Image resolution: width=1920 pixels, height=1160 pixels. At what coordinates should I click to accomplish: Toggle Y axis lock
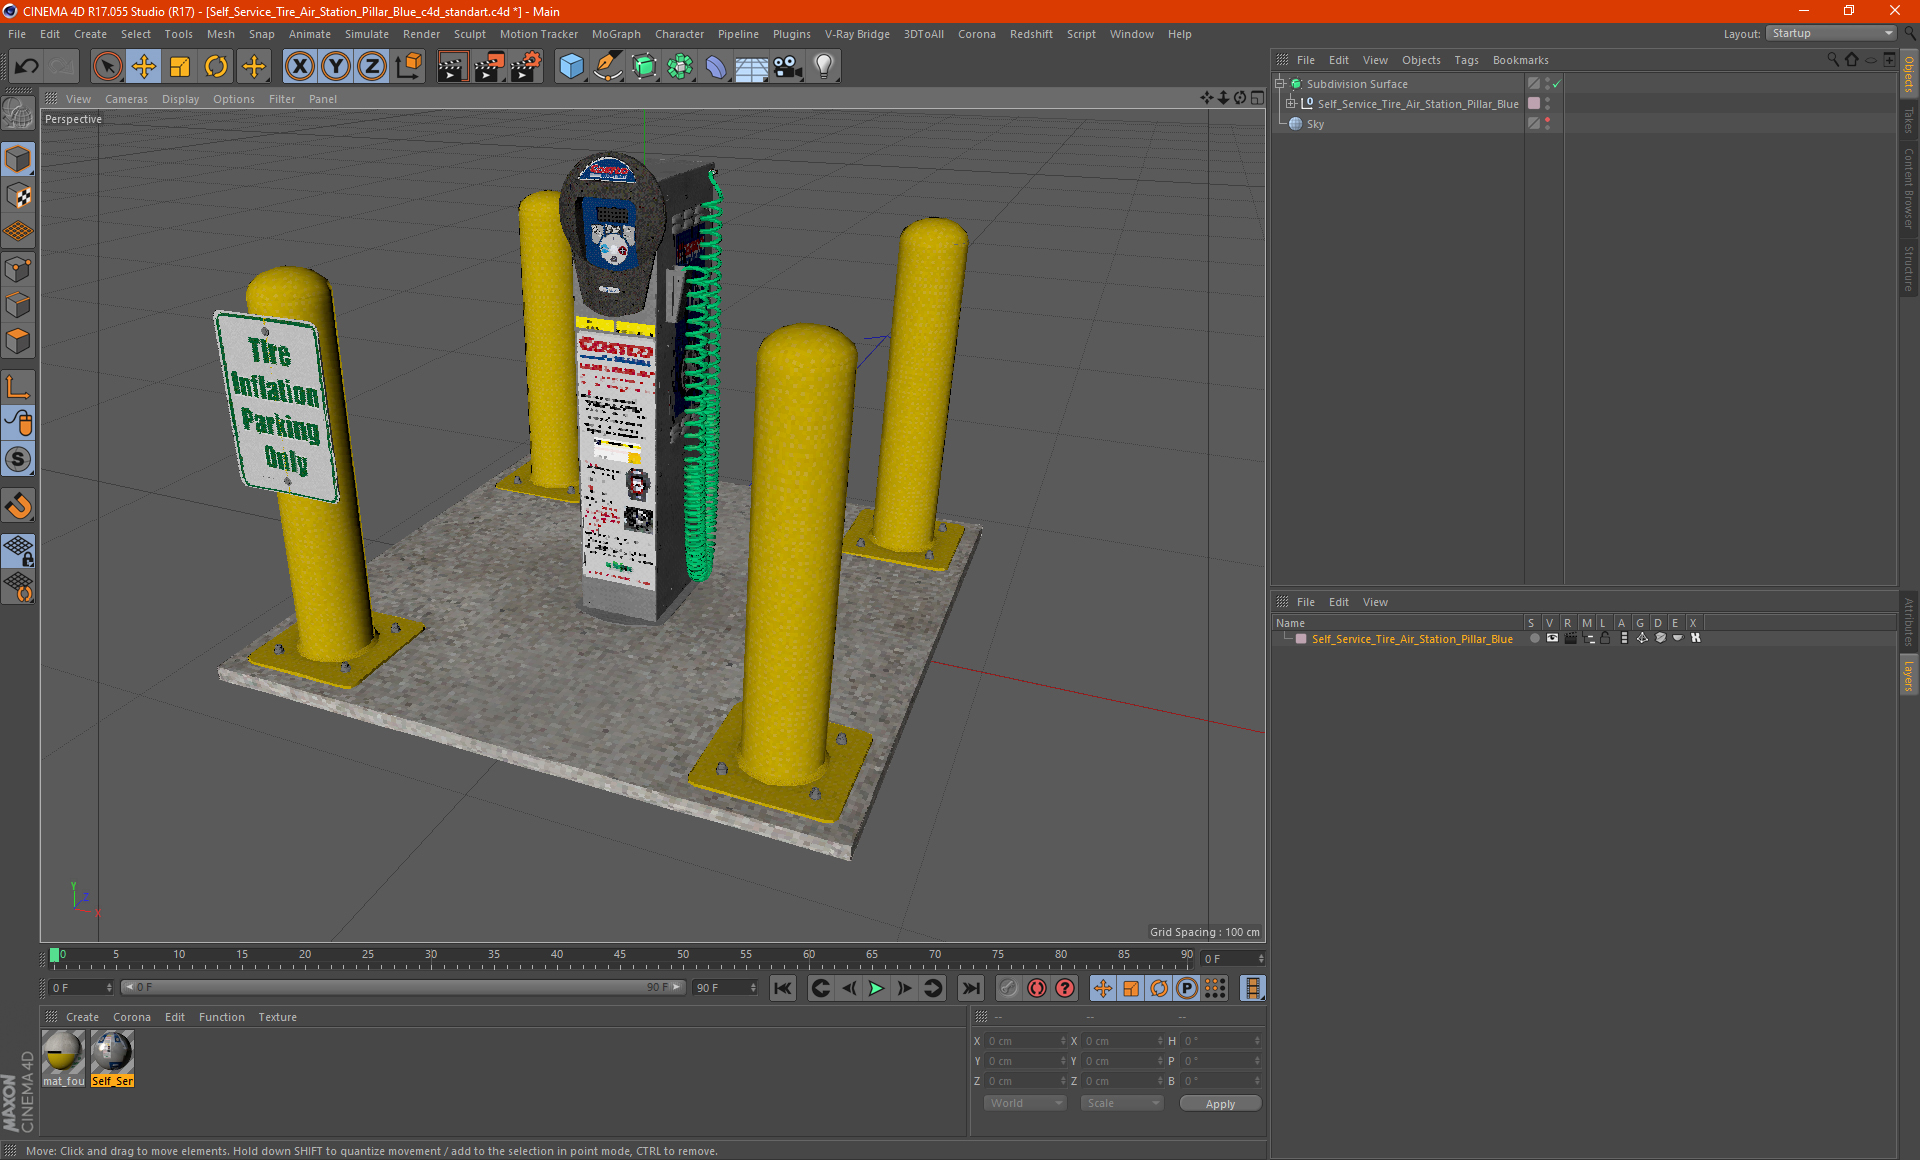pyautogui.click(x=336, y=67)
